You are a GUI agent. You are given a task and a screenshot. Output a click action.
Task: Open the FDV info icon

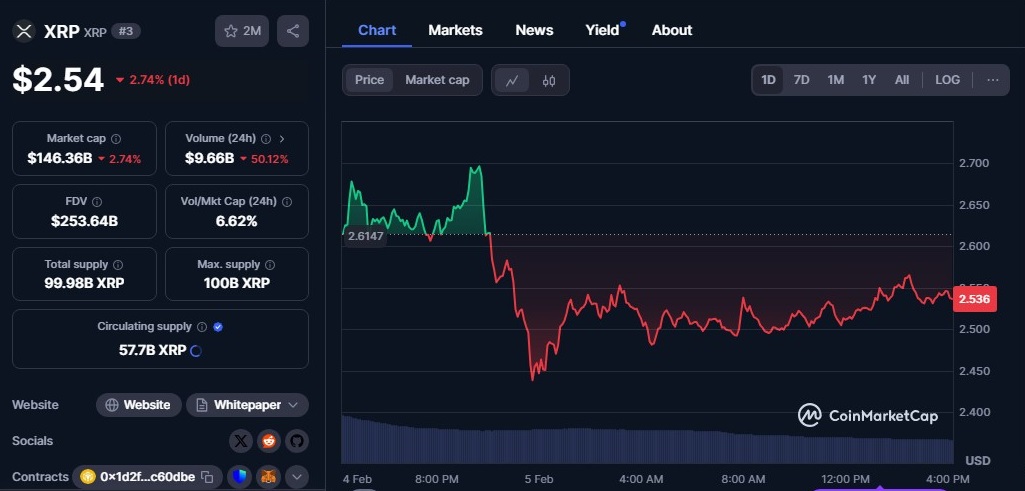pos(97,202)
